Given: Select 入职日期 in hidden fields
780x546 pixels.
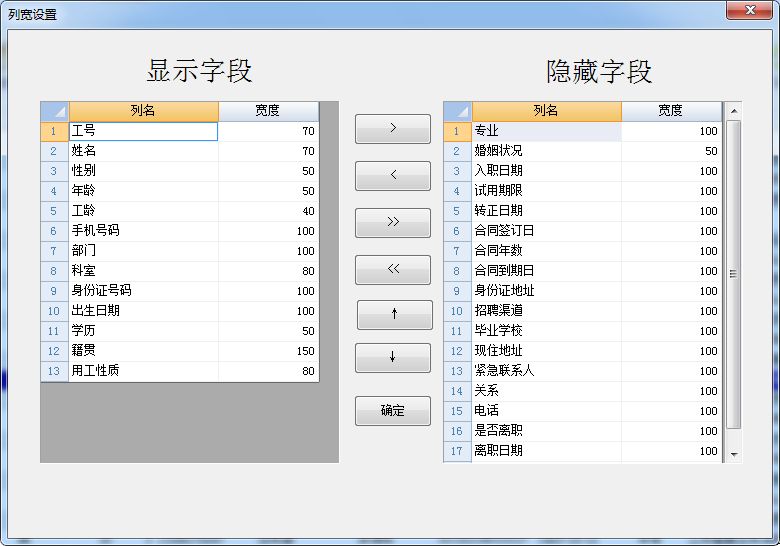Looking at the screenshot, I should pyautogui.click(x=546, y=171).
